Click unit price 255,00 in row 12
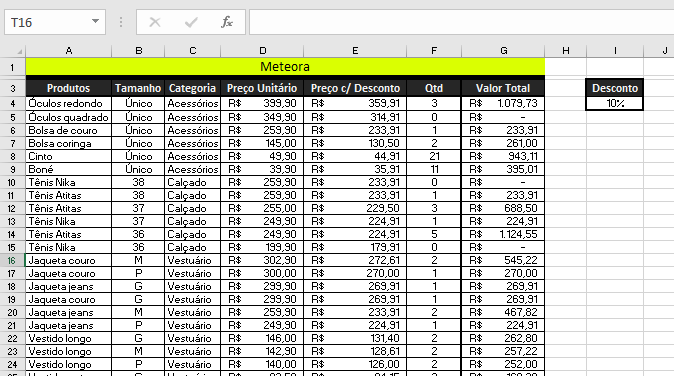This screenshot has width=674, height=376. 262,208
